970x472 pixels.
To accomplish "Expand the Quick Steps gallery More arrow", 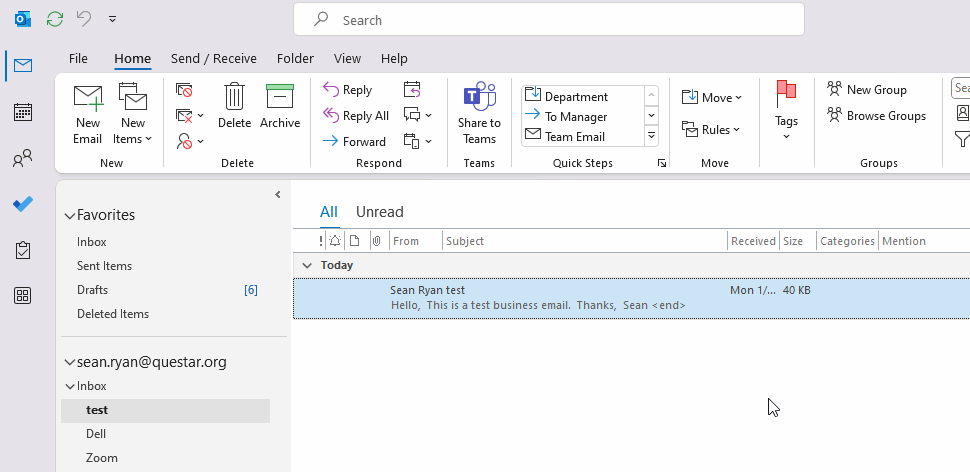I will (x=651, y=135).
